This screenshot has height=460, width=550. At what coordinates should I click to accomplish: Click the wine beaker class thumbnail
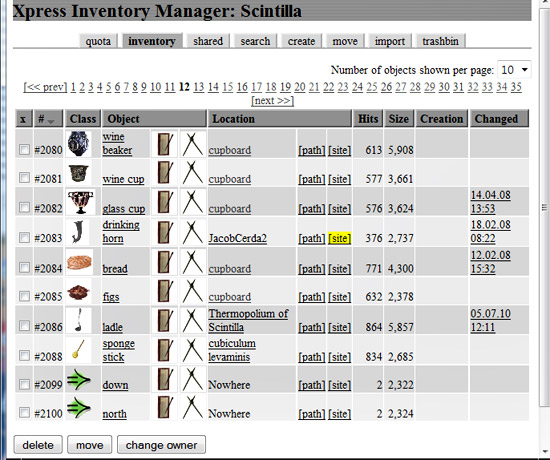79,144
